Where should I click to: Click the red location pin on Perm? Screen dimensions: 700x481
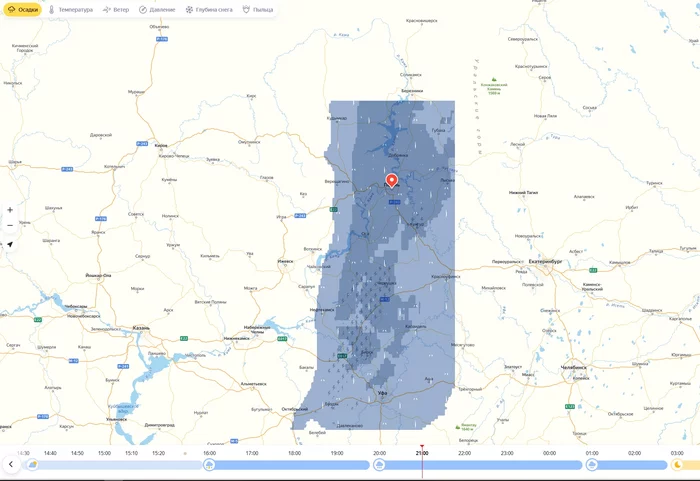tap(392, 180)
